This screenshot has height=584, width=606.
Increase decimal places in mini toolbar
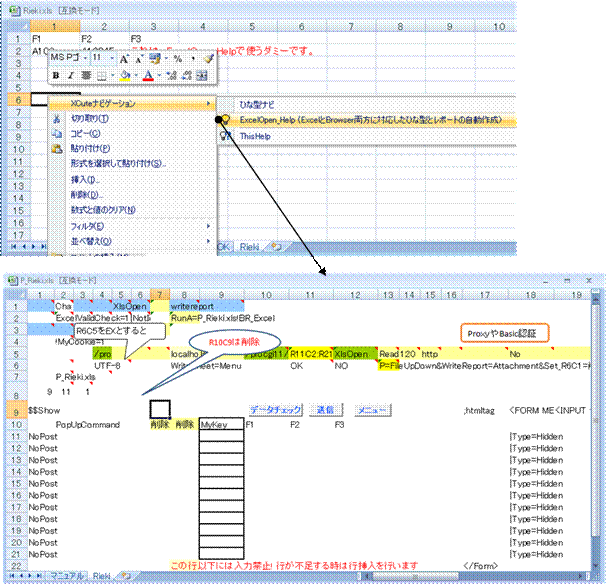[171, 75]
